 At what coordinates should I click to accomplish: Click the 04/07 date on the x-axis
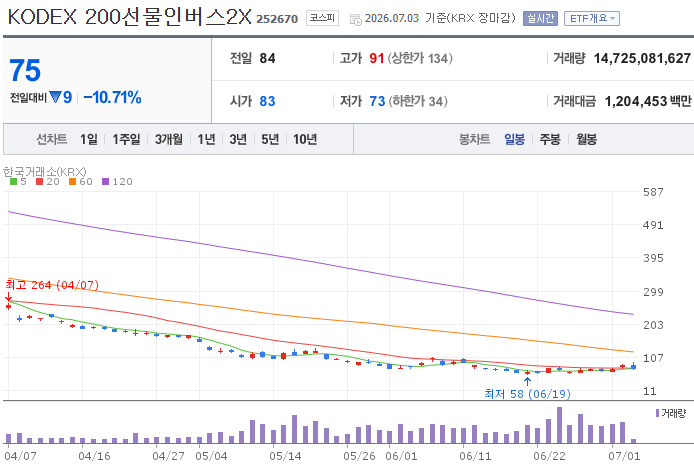[20, 456]
